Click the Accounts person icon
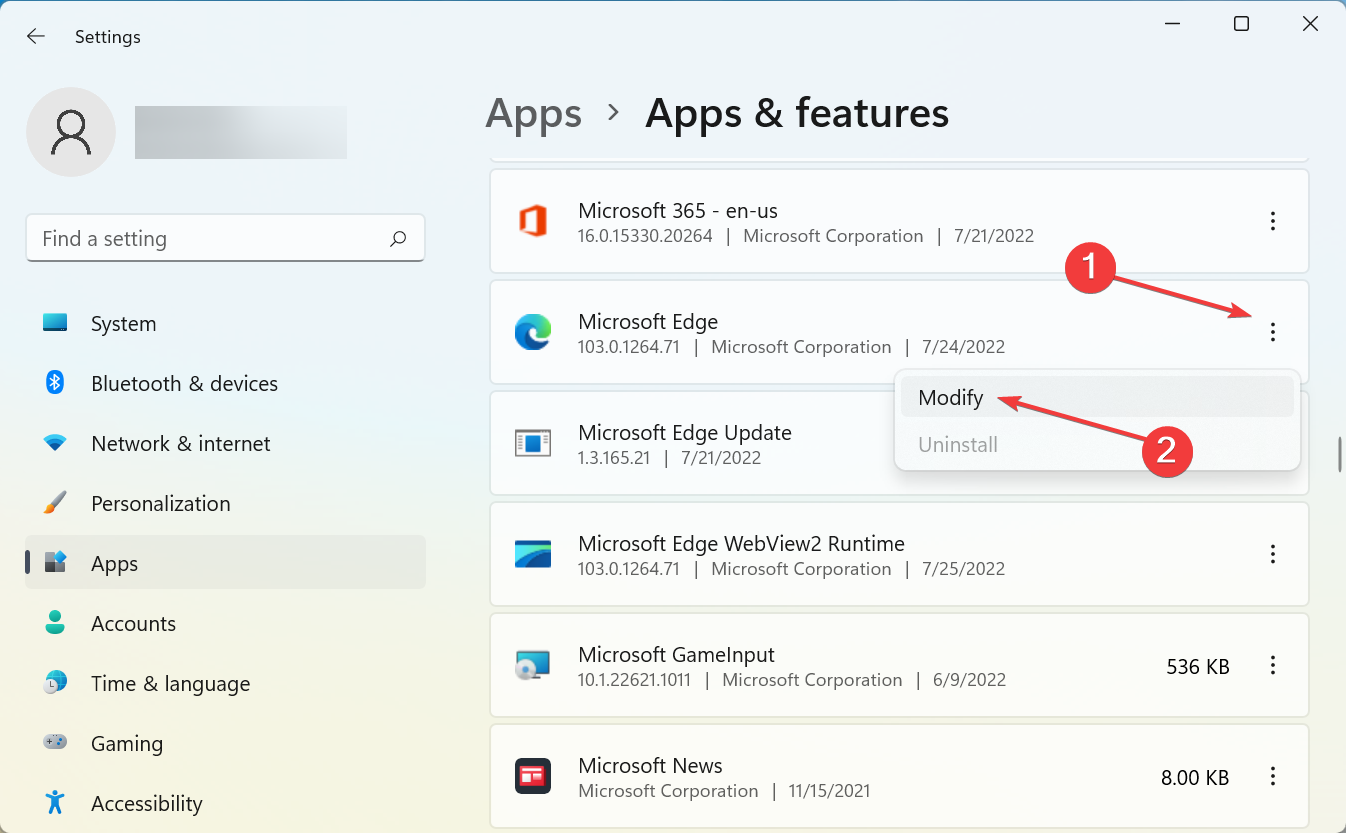 (x=55, y=622)
